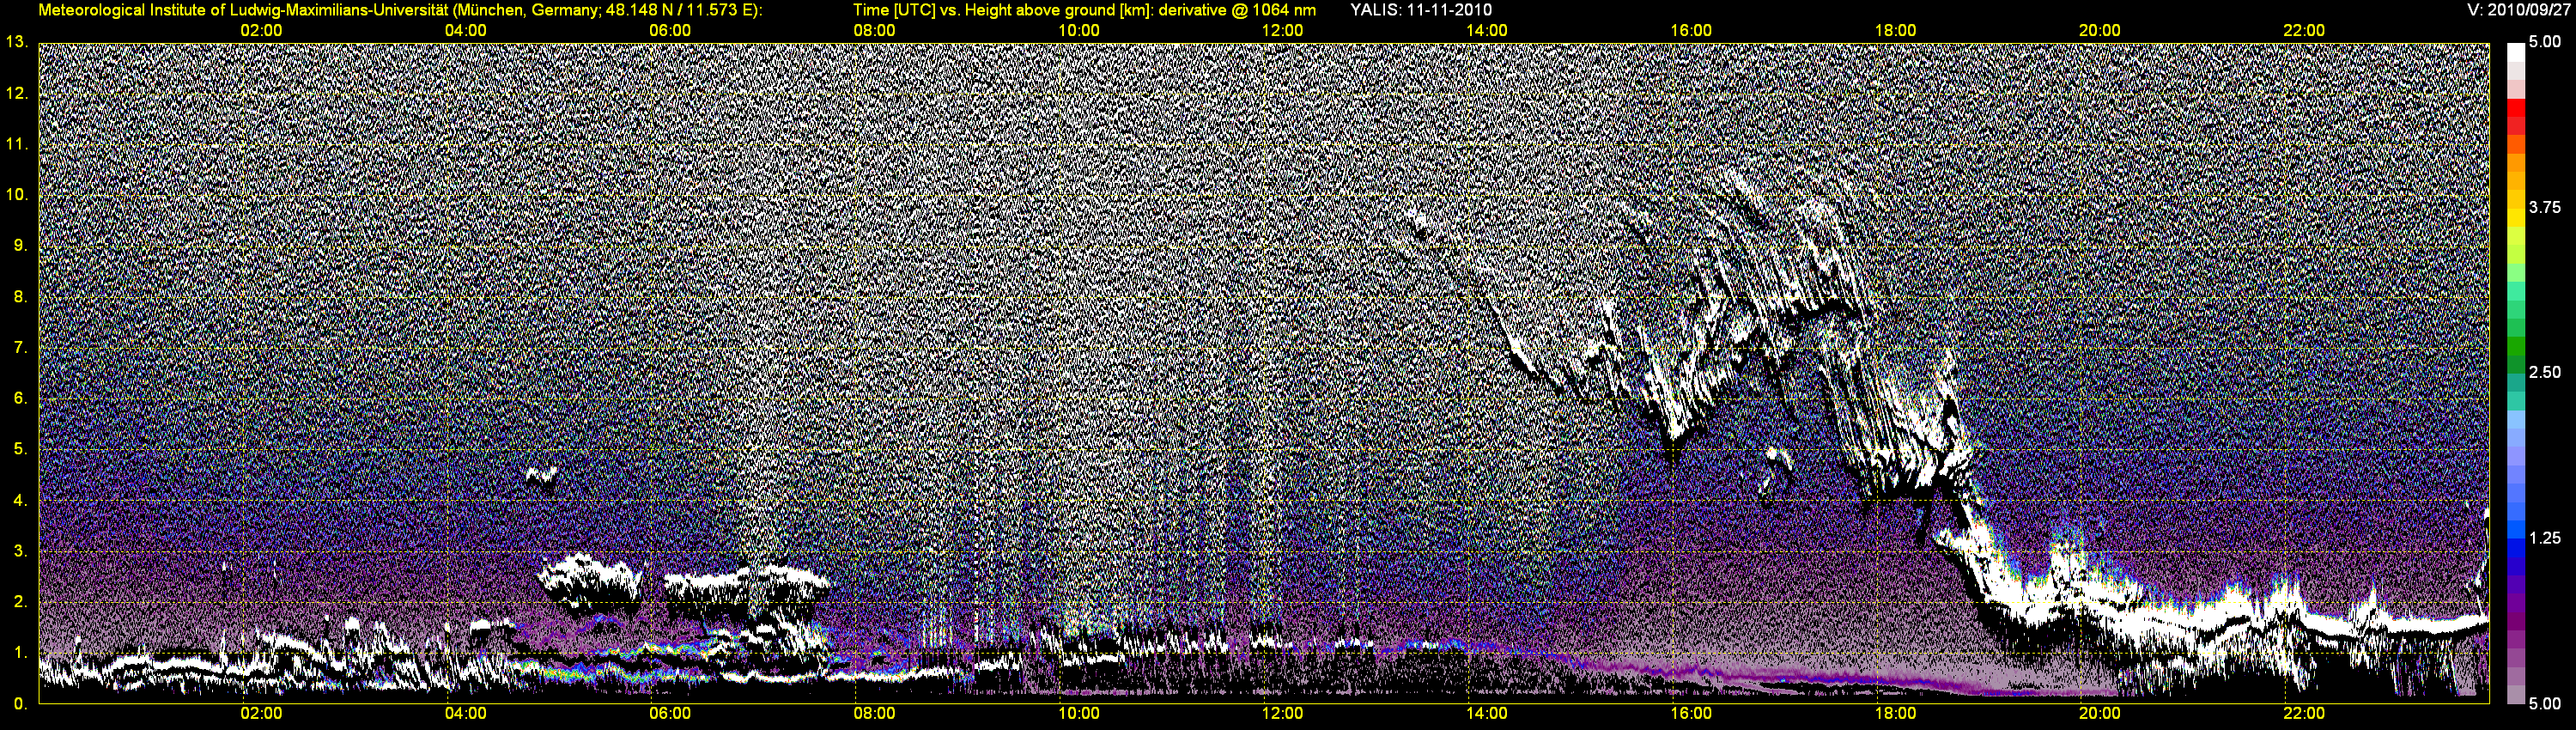Click the 12:00 label on the bottom time axis
Screen dimensions: 2576x730
point(1282,713)
